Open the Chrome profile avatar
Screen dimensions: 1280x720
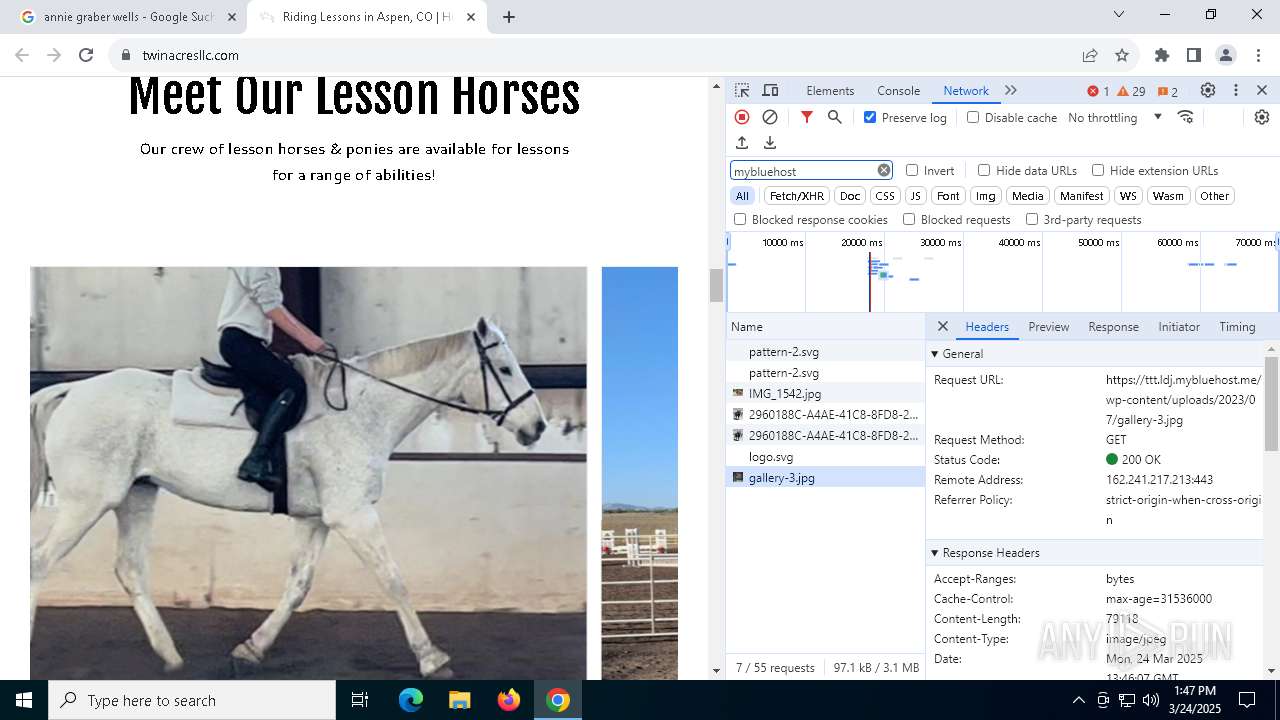point(1226,55)
